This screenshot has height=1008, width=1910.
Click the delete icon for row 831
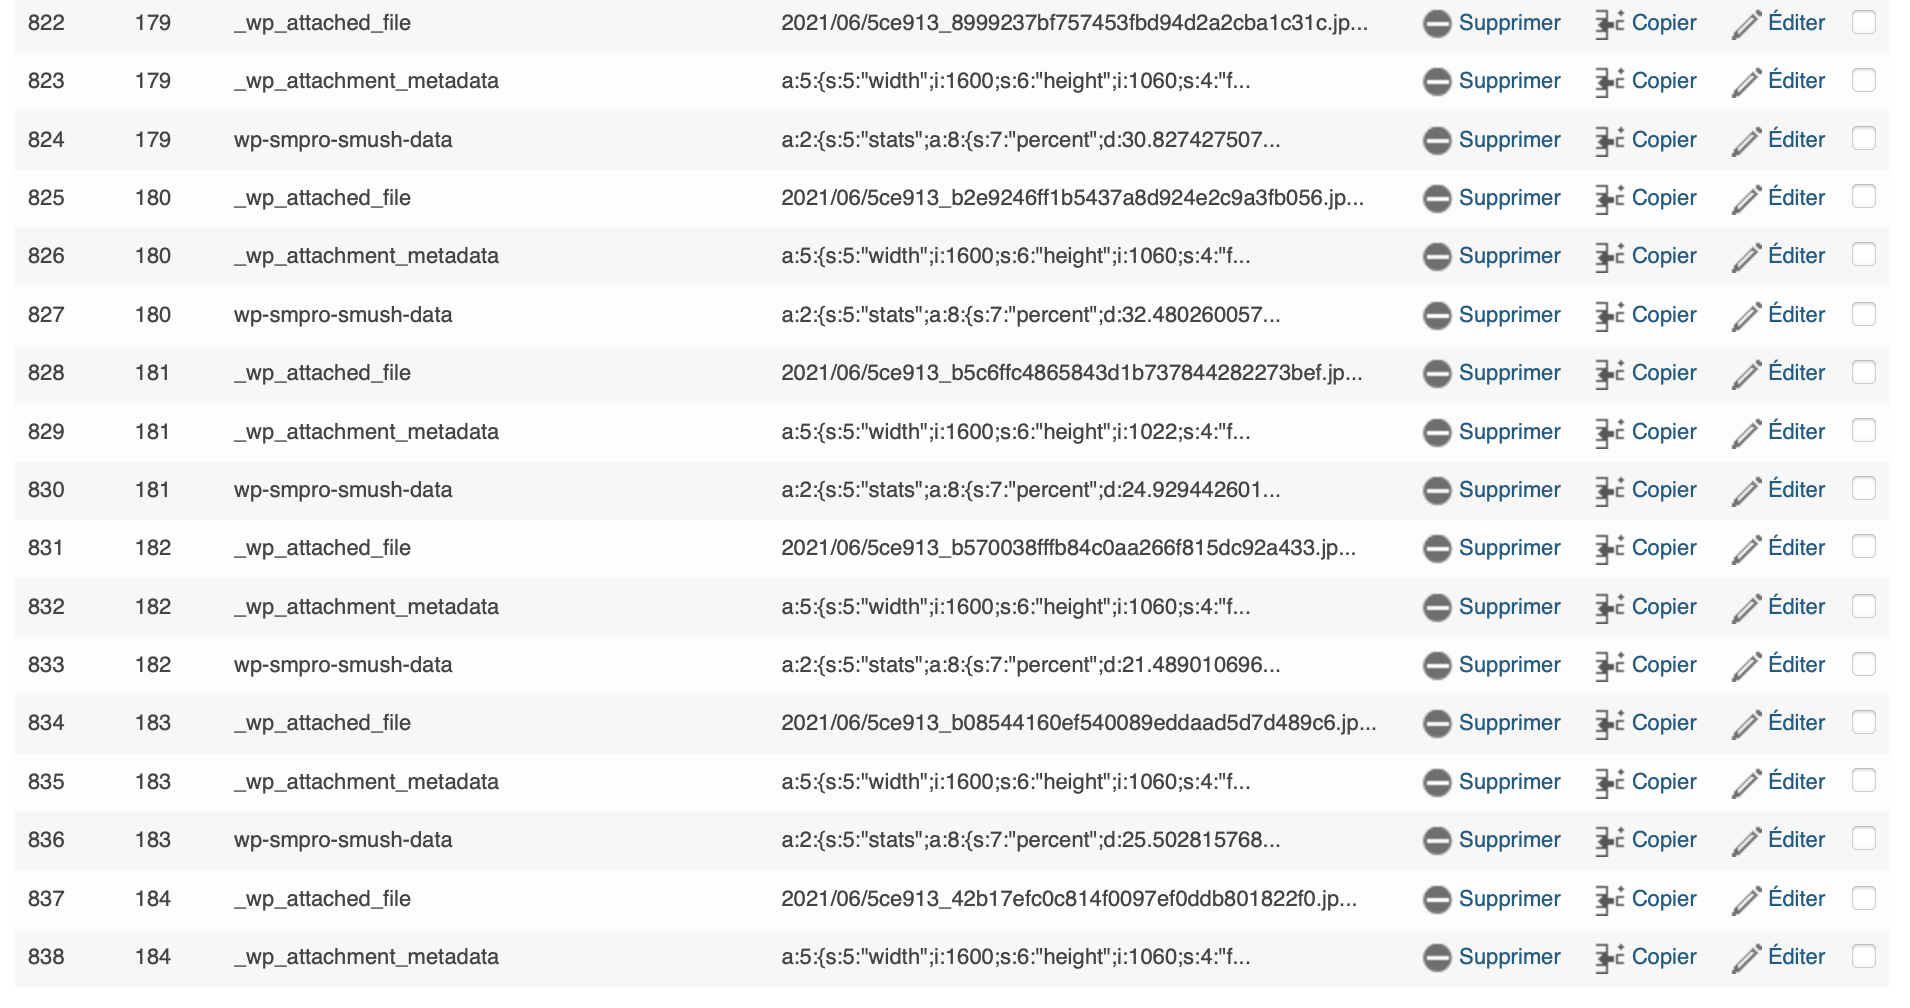coord(1437,549)
